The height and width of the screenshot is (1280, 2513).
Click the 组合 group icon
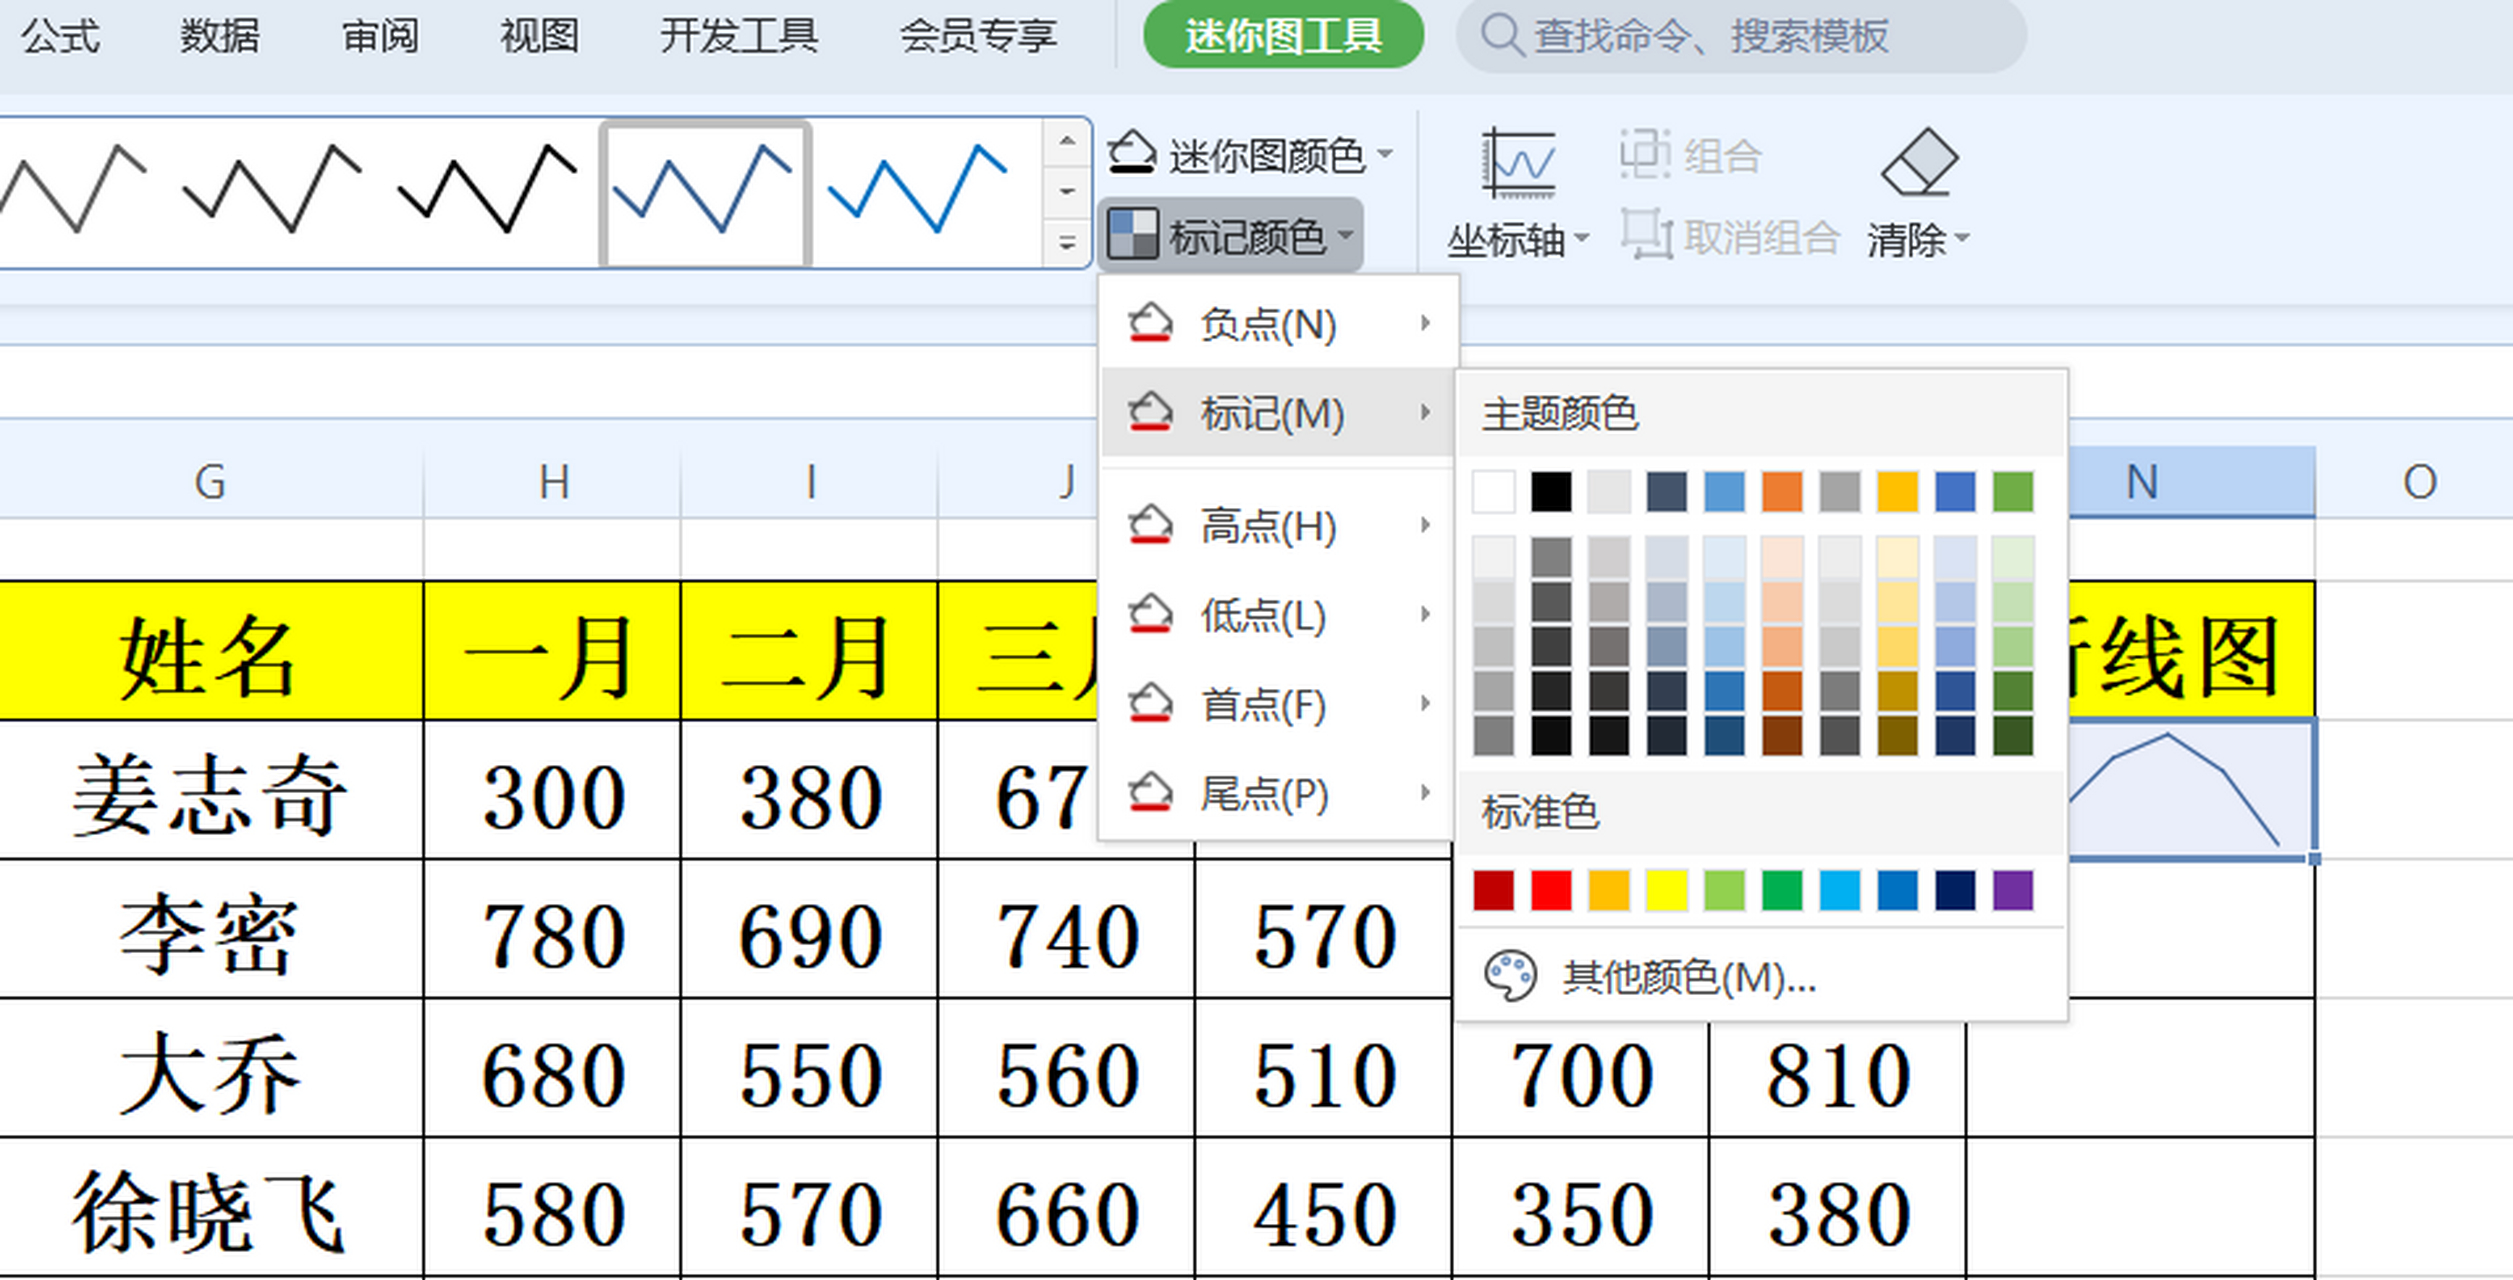click(1645, 154)
